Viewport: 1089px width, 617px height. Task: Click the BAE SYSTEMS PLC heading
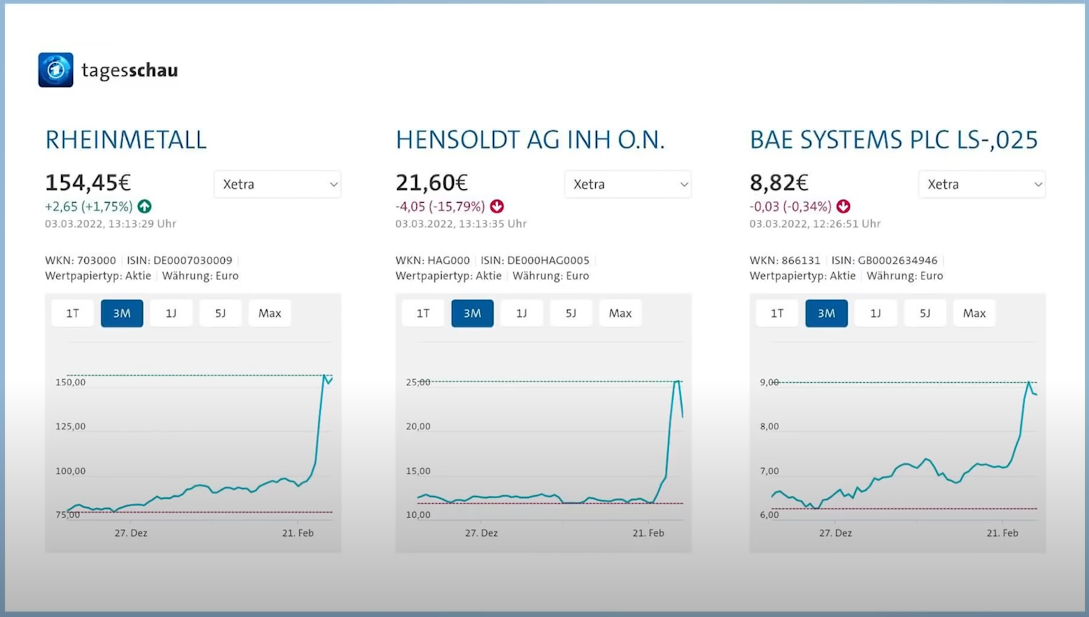pyautogui.click(x=894, y=140)
